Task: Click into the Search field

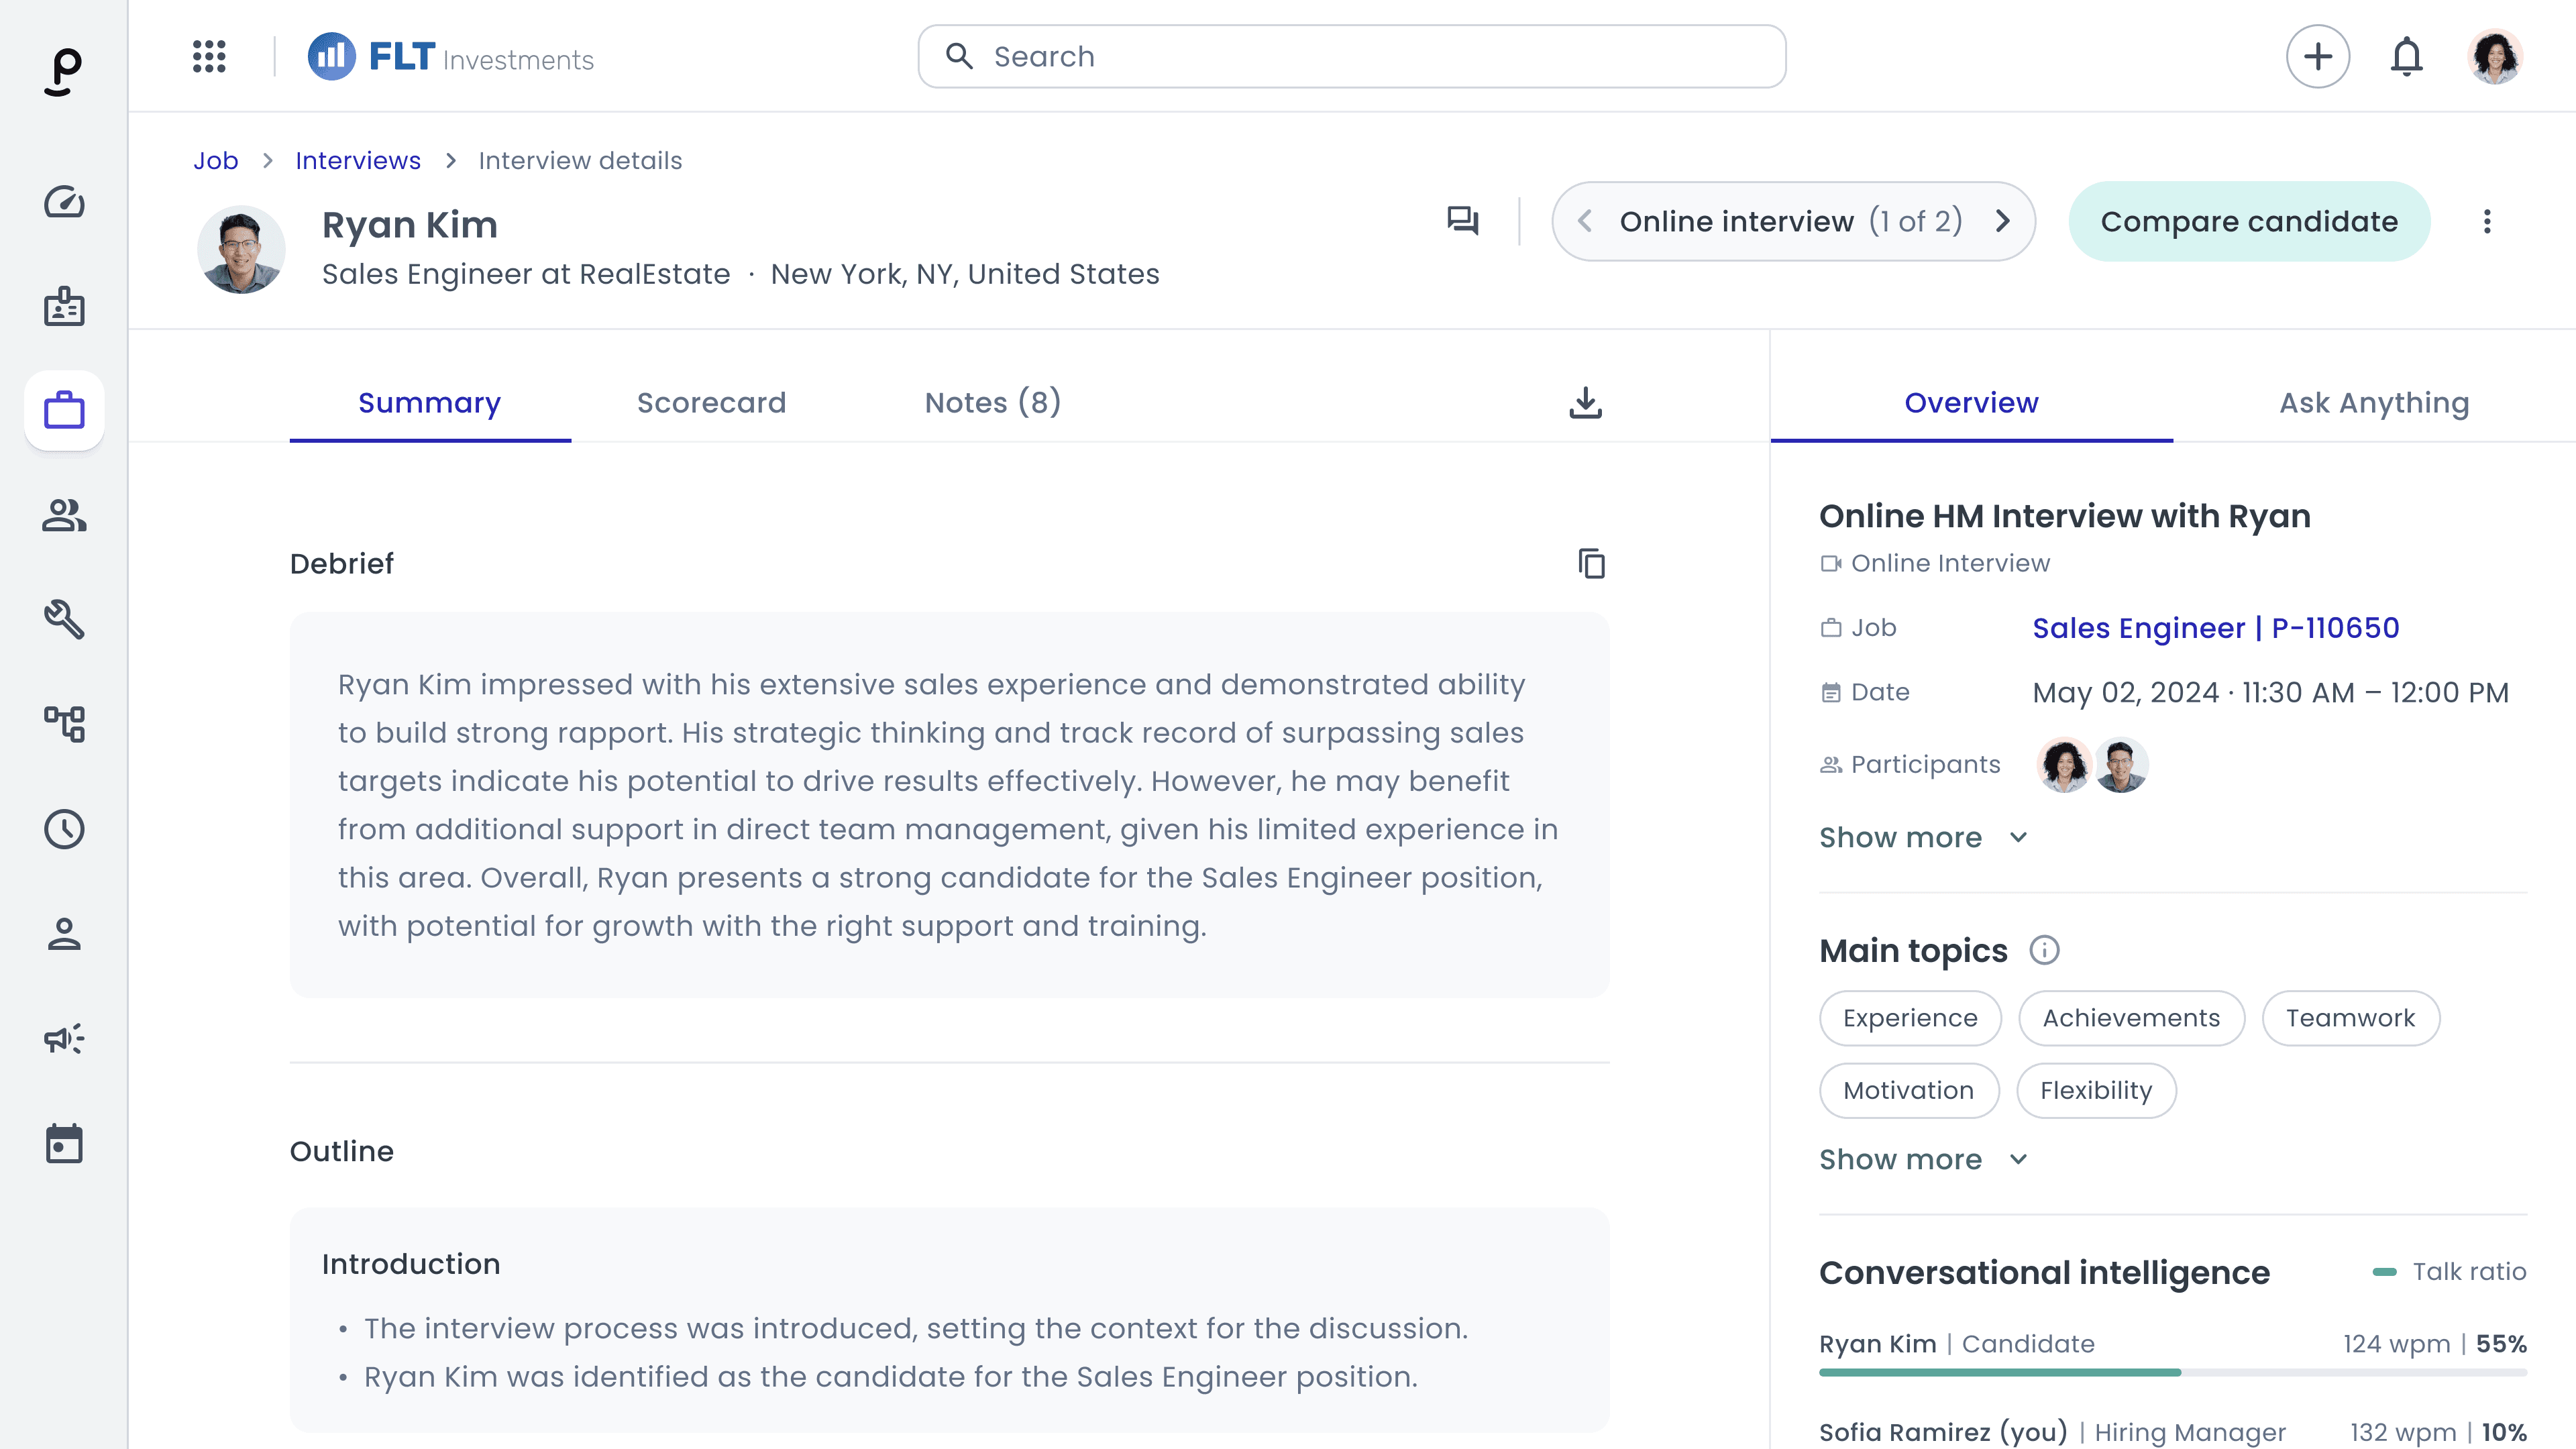Action: coord(1350,57)
